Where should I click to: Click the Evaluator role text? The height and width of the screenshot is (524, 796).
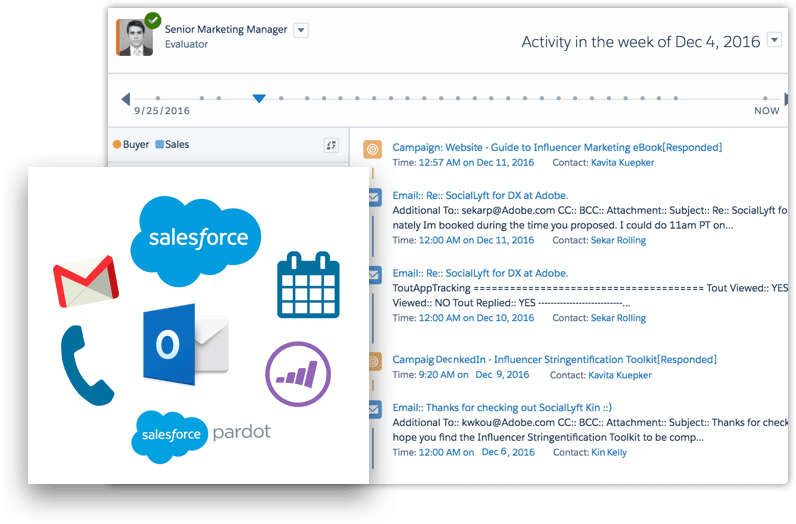[x=186, y=44]
